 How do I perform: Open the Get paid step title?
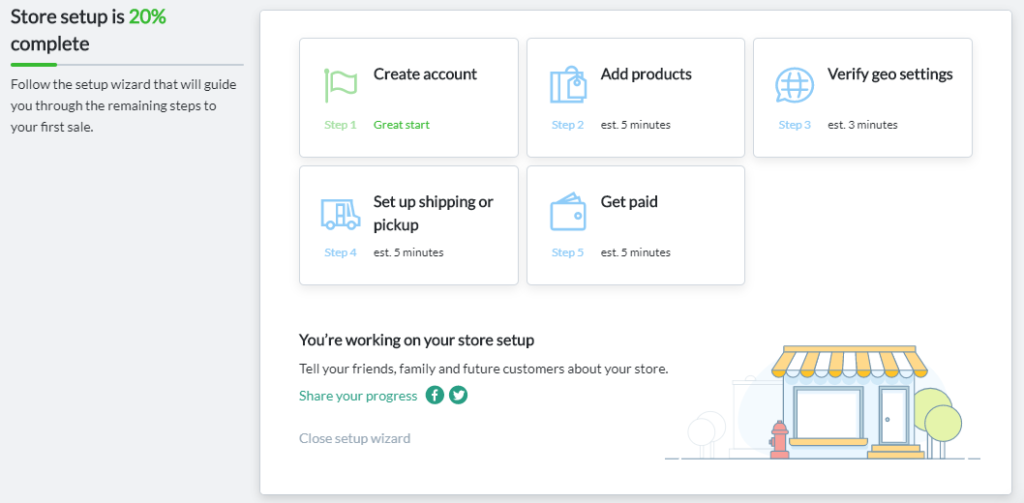tap(629, 202)
